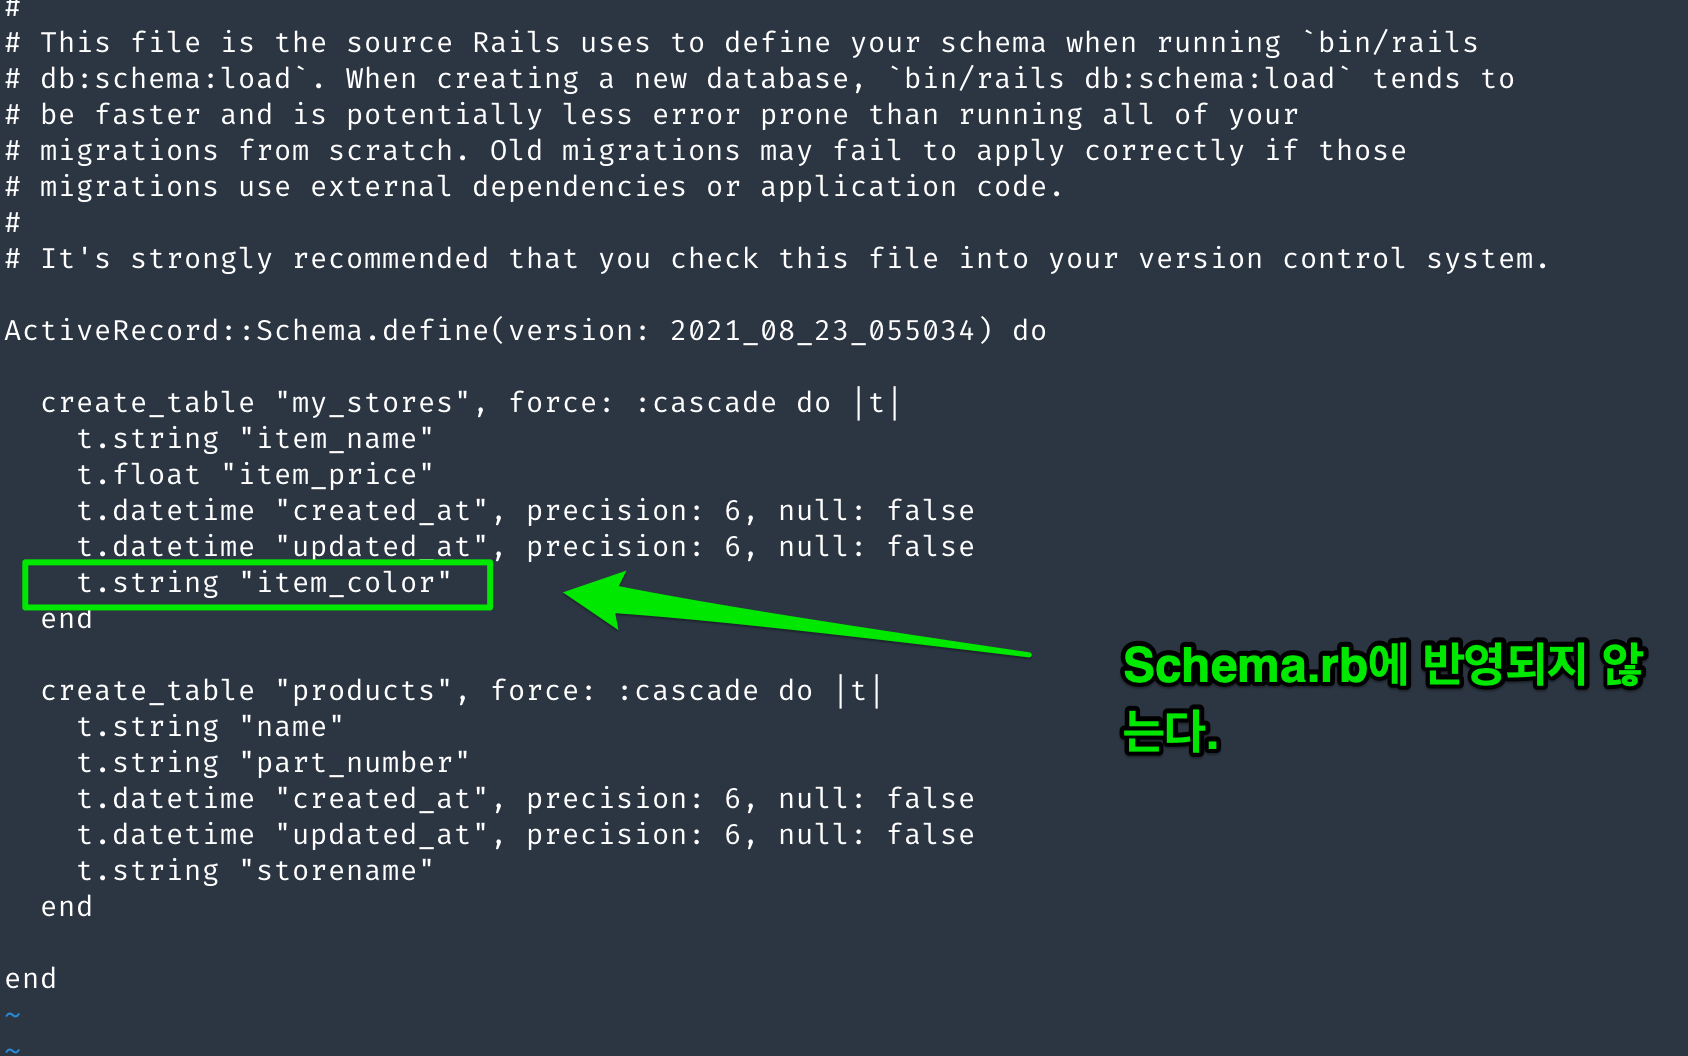Click the "end" closing the products table
The image size is (1688, 1056).
pos(67,907)
